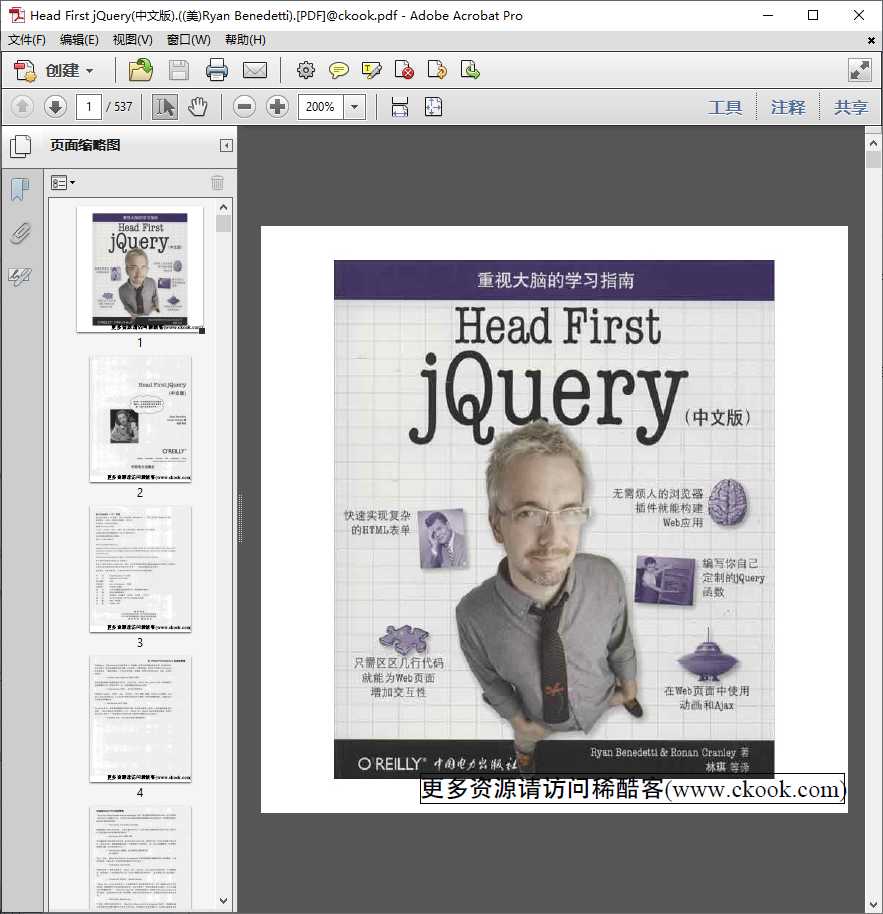Add a sticky note comment
Viewport: 883px width, 914px height.
coord(339,71)
